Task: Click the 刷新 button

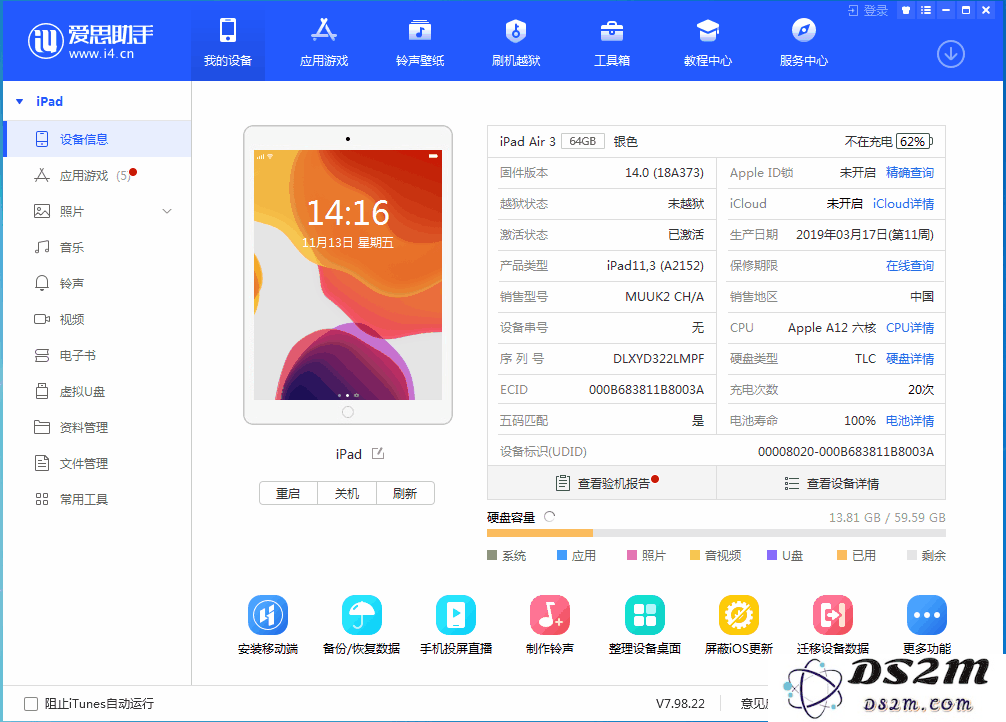Action: pyautogui.click(x=405, y=494)
